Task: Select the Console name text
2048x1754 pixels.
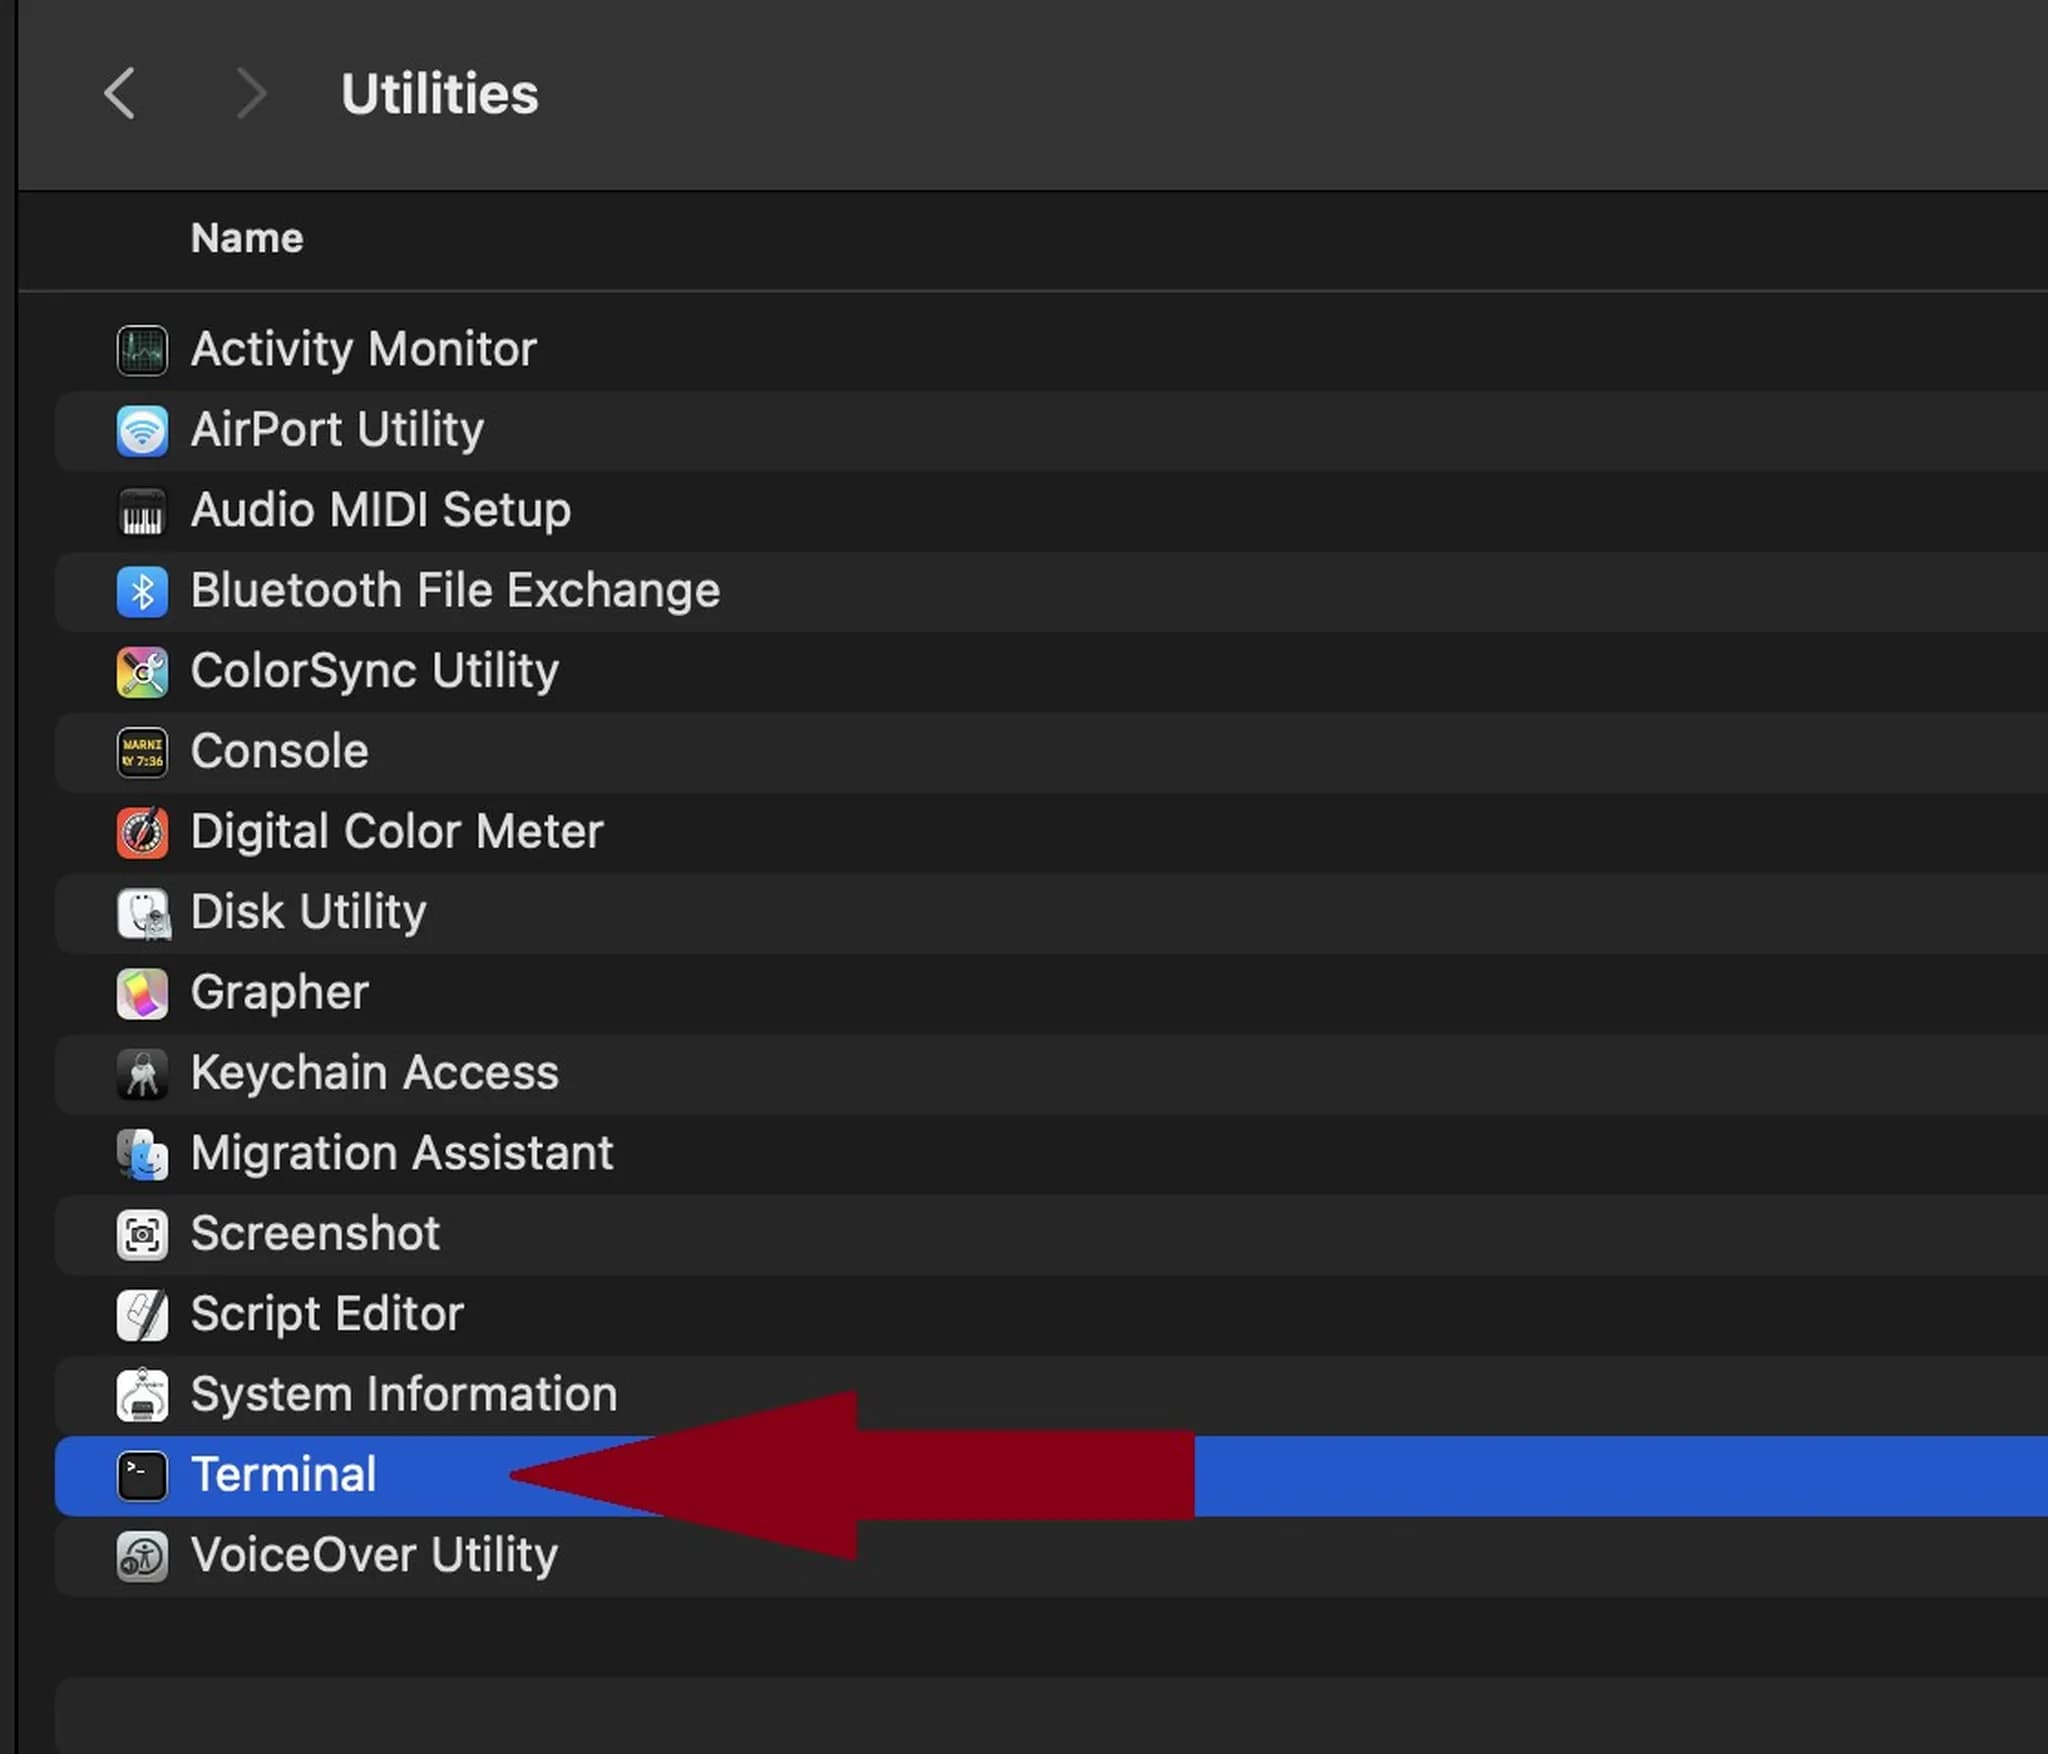Action: pyautogui.click(x=280, y=751)
